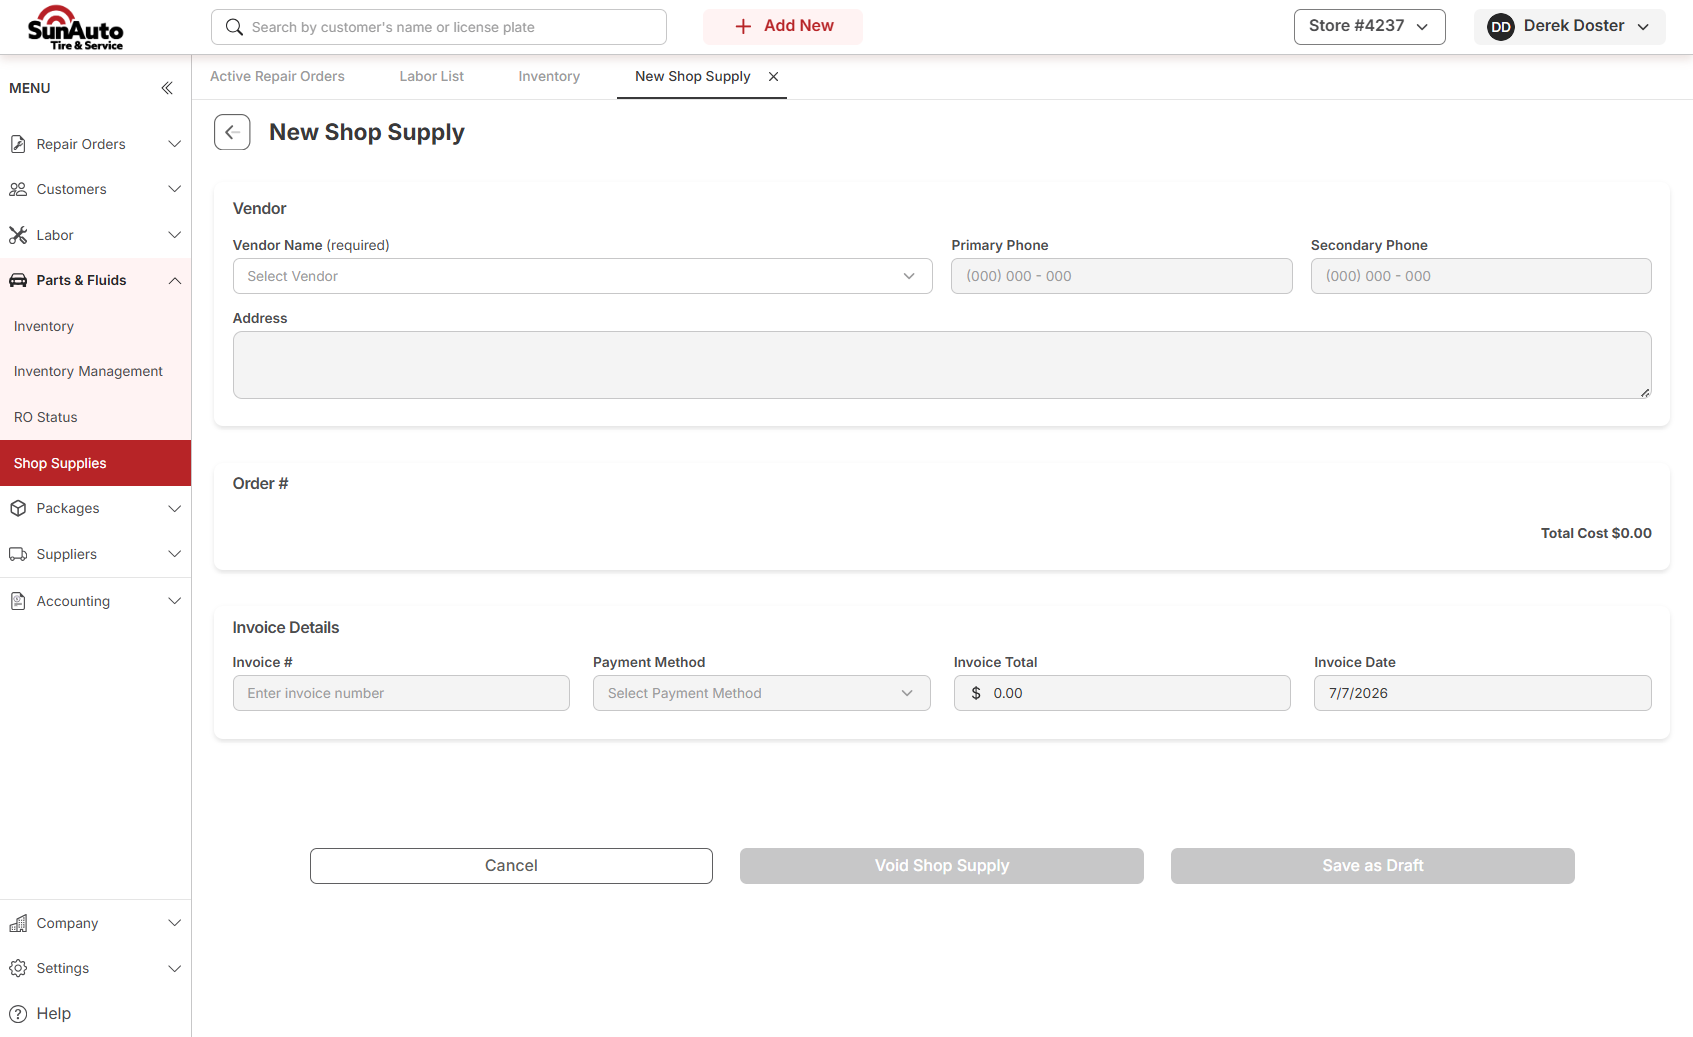Open the Derek Doster user menu

[x=1569, y=27]
